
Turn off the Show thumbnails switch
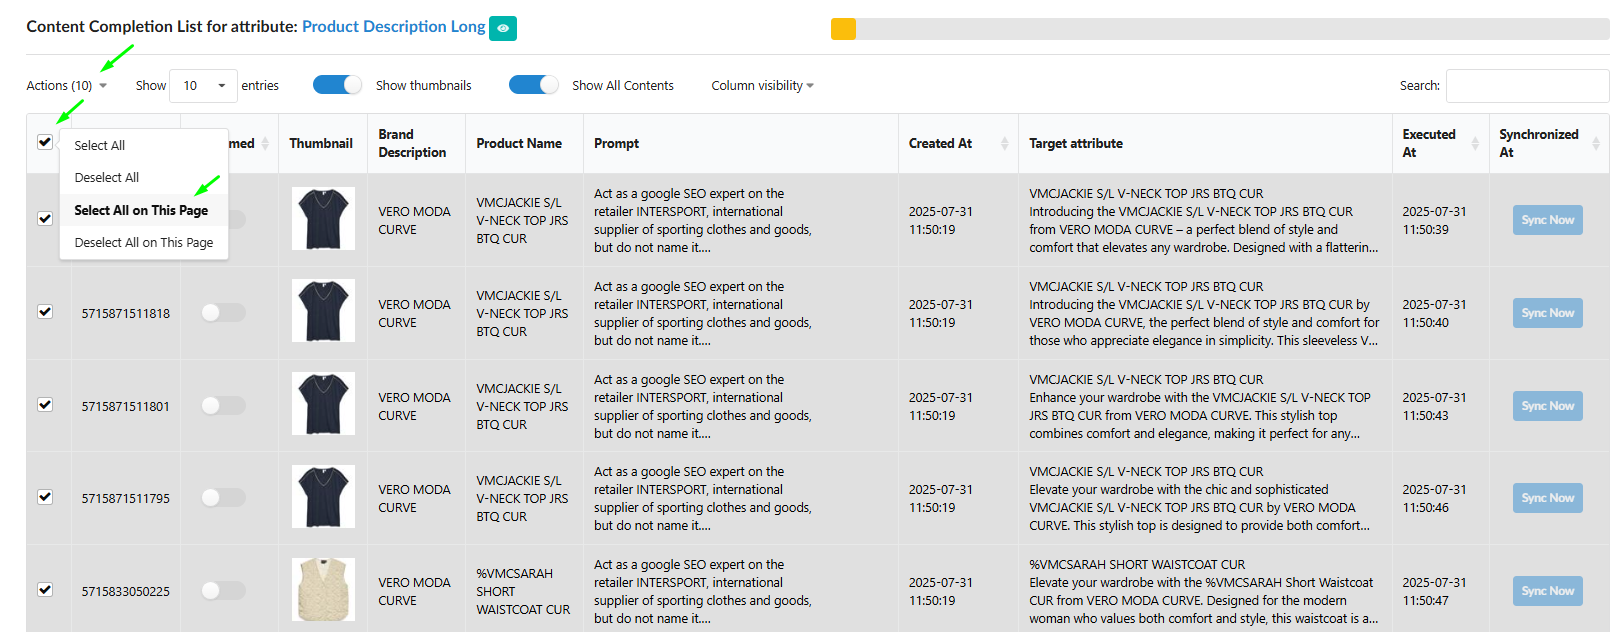337,85
